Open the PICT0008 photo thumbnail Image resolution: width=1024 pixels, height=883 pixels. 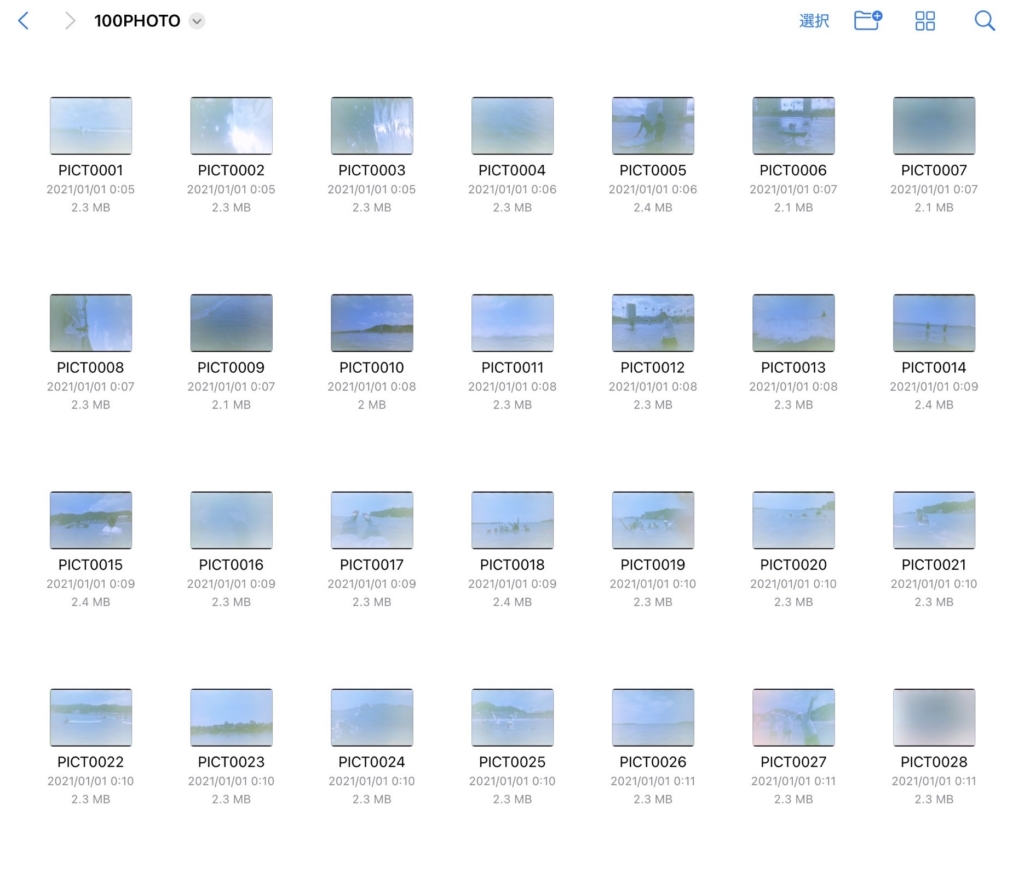tap(91, 323)
